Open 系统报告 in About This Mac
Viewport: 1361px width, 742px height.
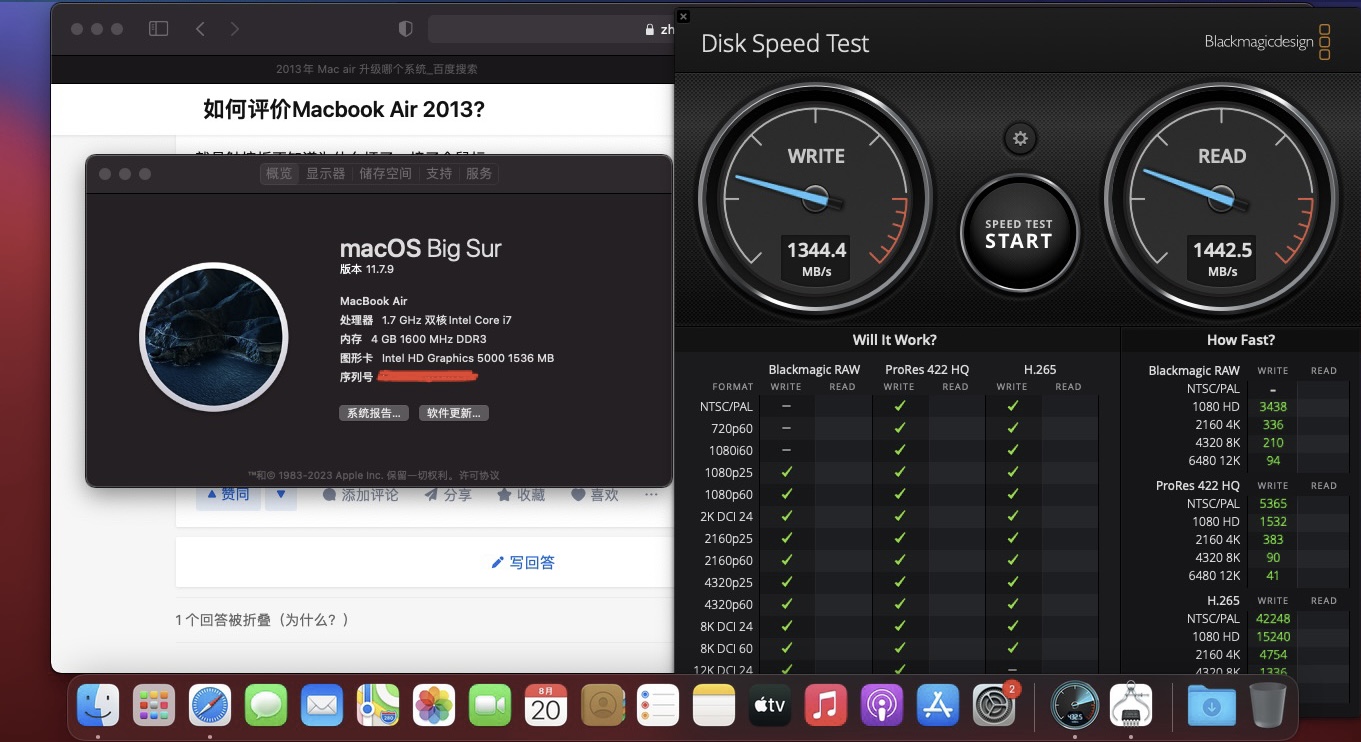click(x=374, y=413)
